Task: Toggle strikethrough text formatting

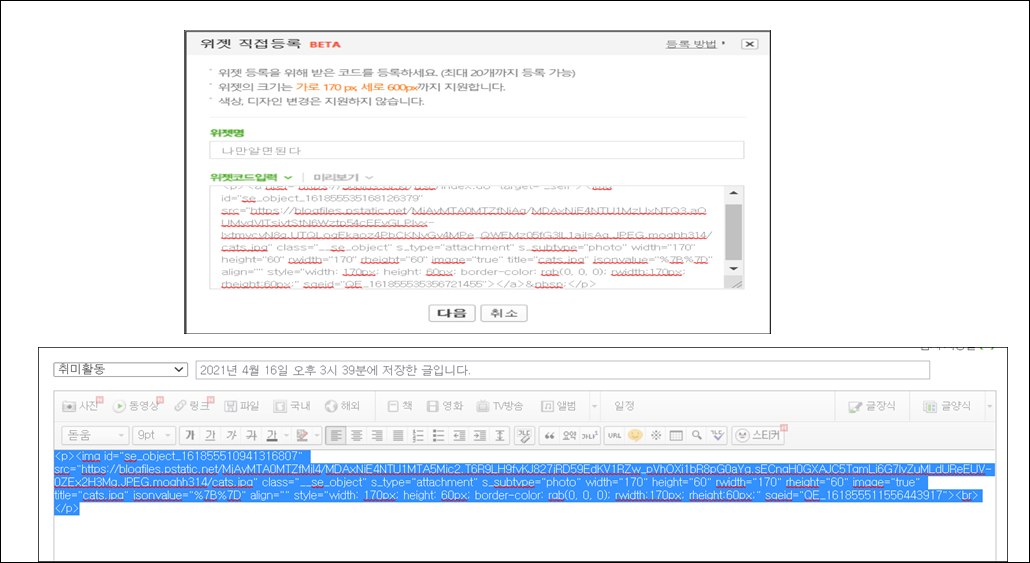Action: point(252,435)
